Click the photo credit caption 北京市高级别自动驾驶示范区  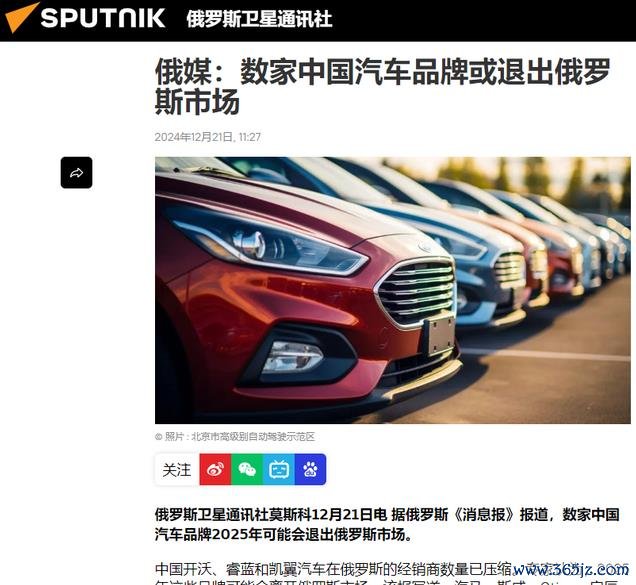pyautogui.click(x=253, y=437)
